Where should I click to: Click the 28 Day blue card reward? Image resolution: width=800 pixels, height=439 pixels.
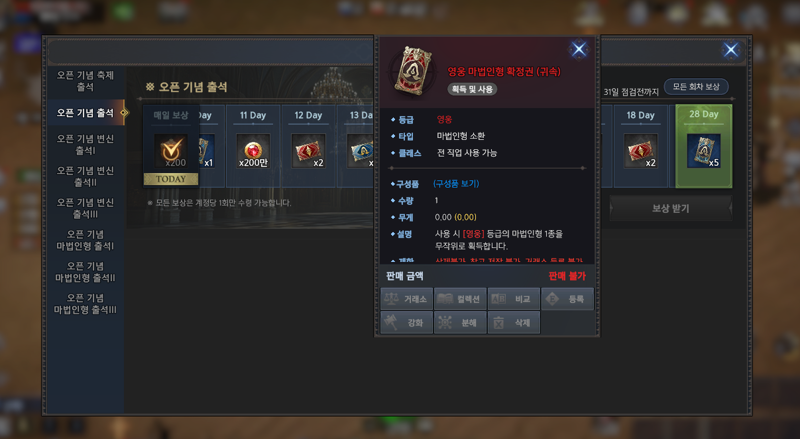coord(704,151)
